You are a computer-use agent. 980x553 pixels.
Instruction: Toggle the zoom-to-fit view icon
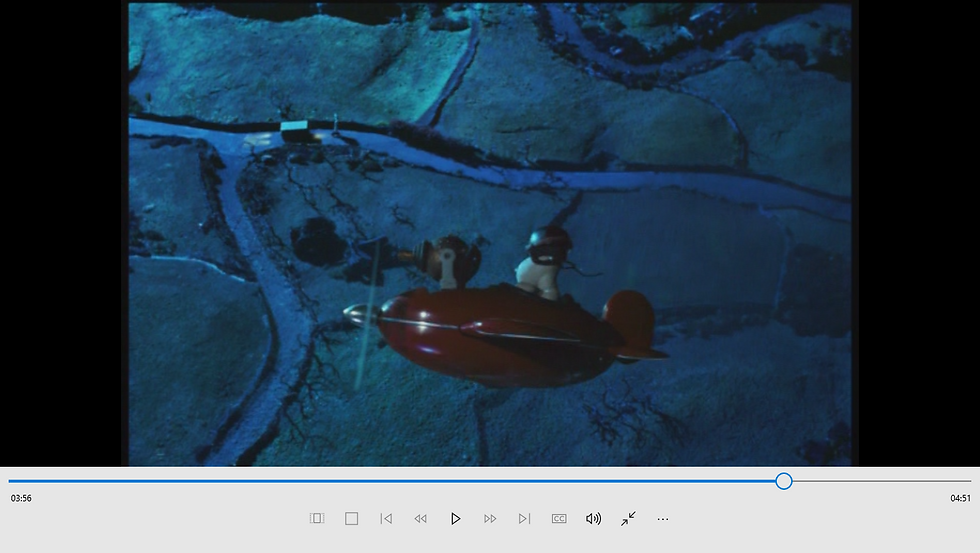coord(317,519)
